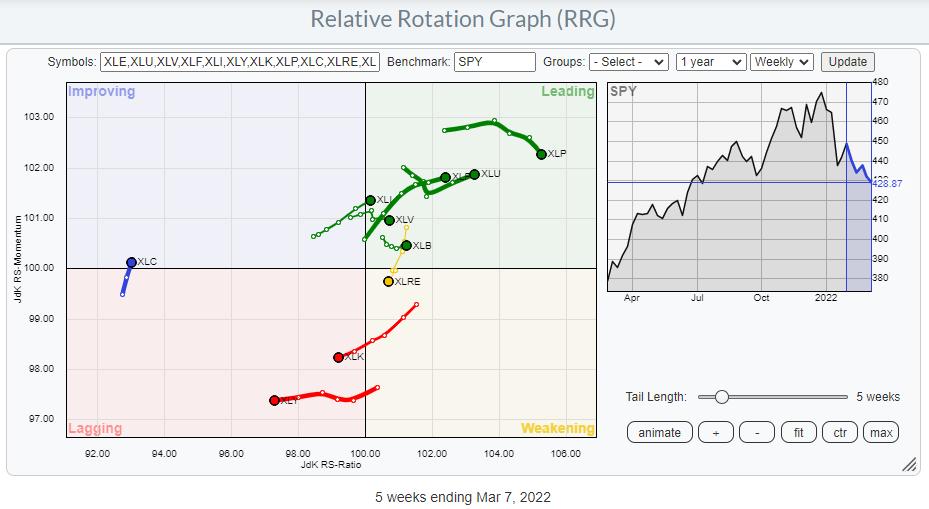Open the Groups select dropdown
This screenshot has width=929, height=509.
(x=628, y=62)
